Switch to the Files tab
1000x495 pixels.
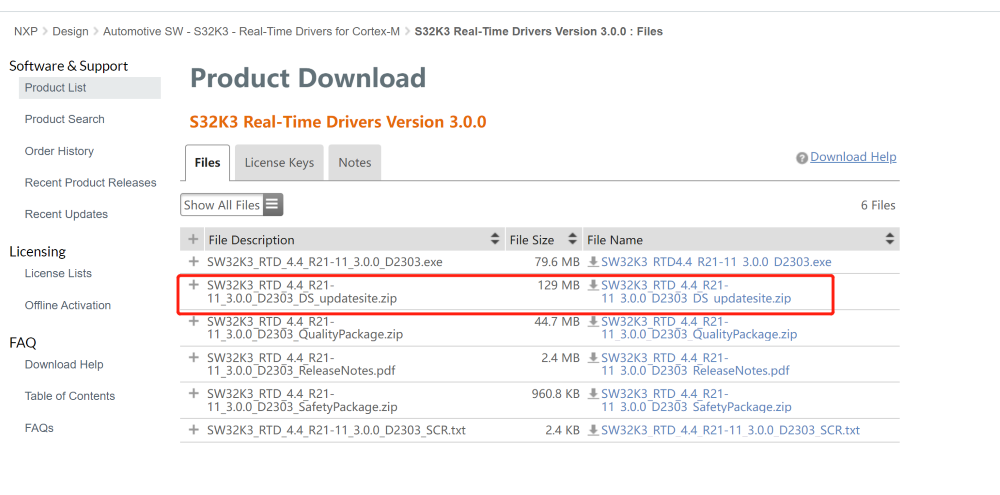pos(207,163)
